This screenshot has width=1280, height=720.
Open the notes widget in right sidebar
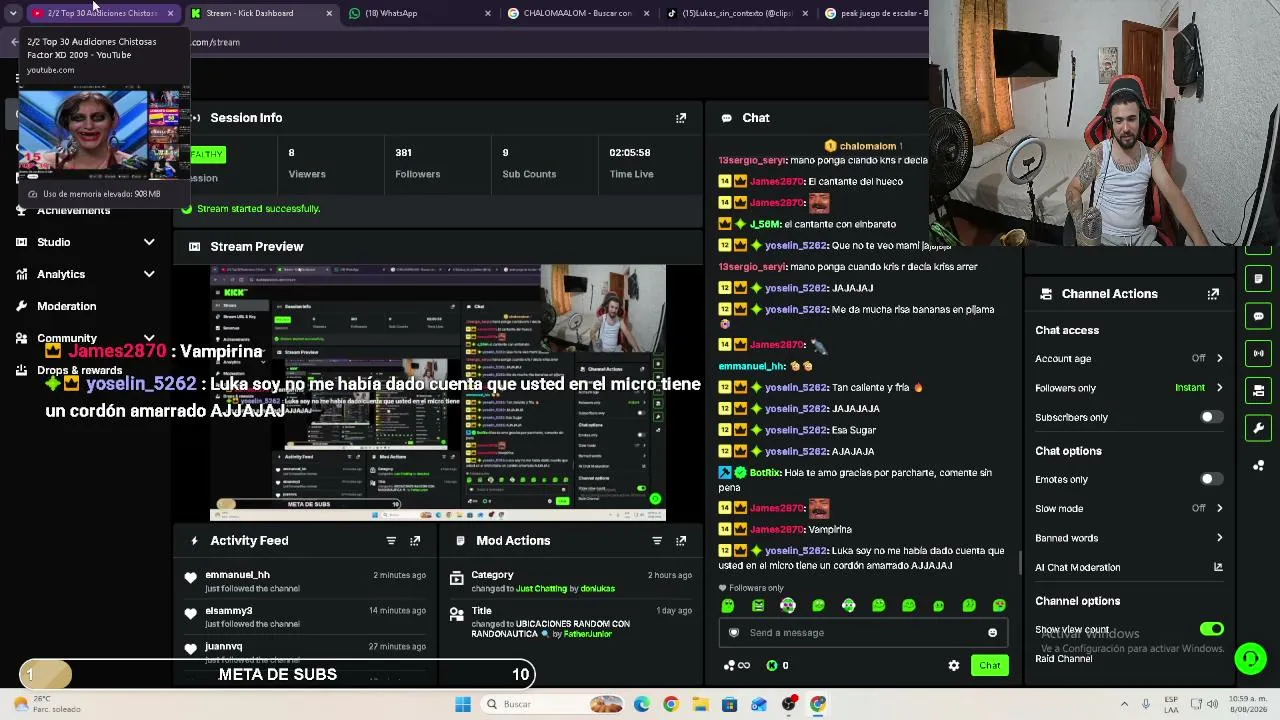[1258, 279]
